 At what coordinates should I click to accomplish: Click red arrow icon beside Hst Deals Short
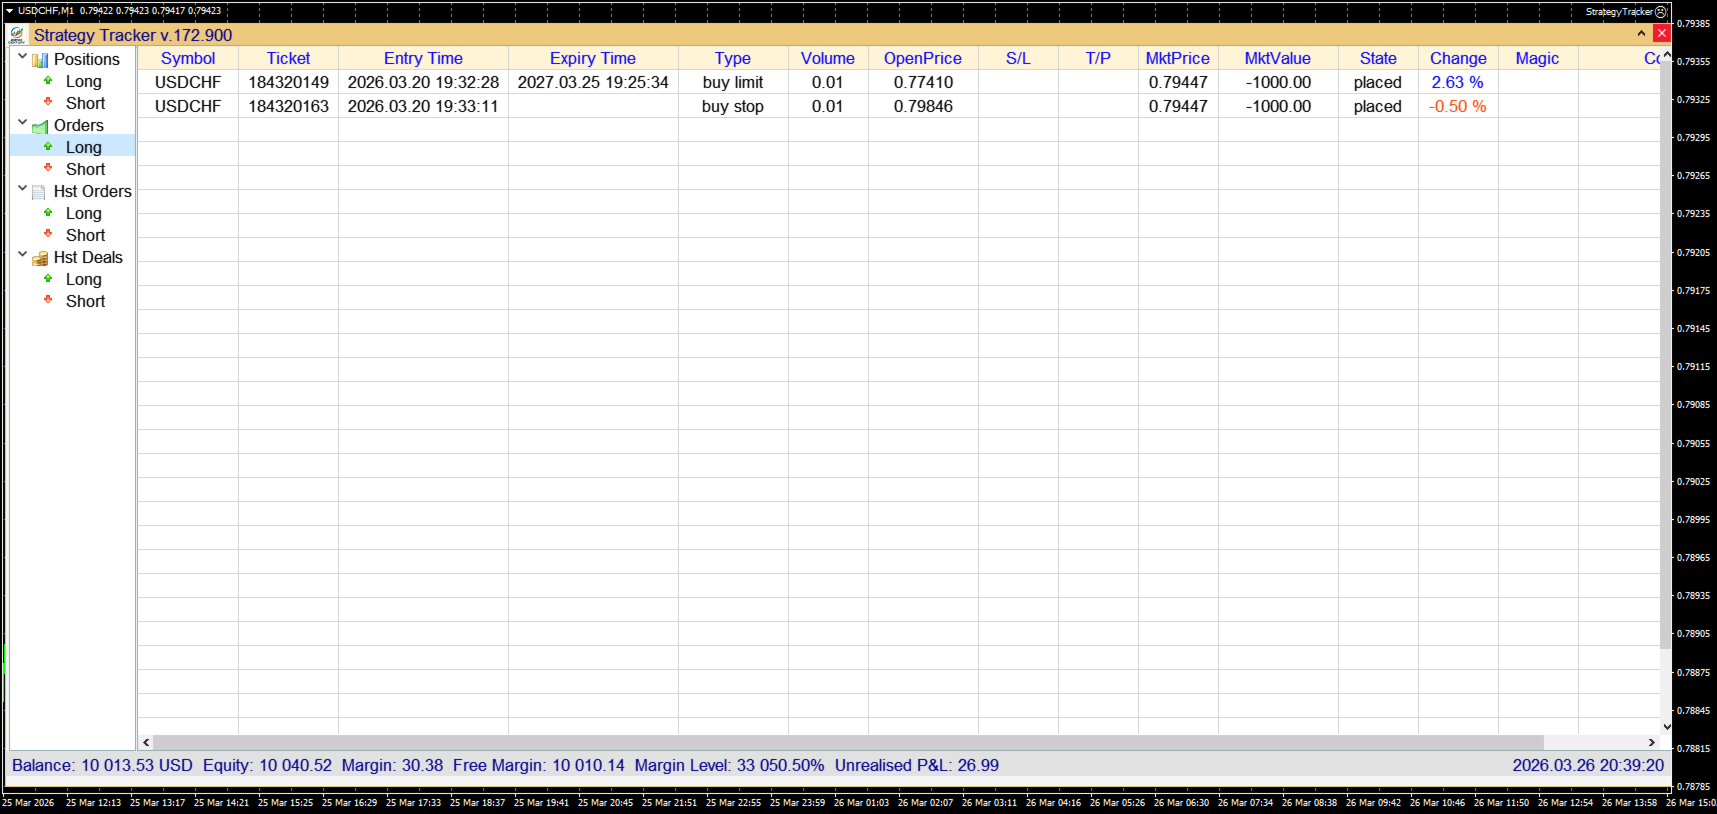tap(48, 299)
